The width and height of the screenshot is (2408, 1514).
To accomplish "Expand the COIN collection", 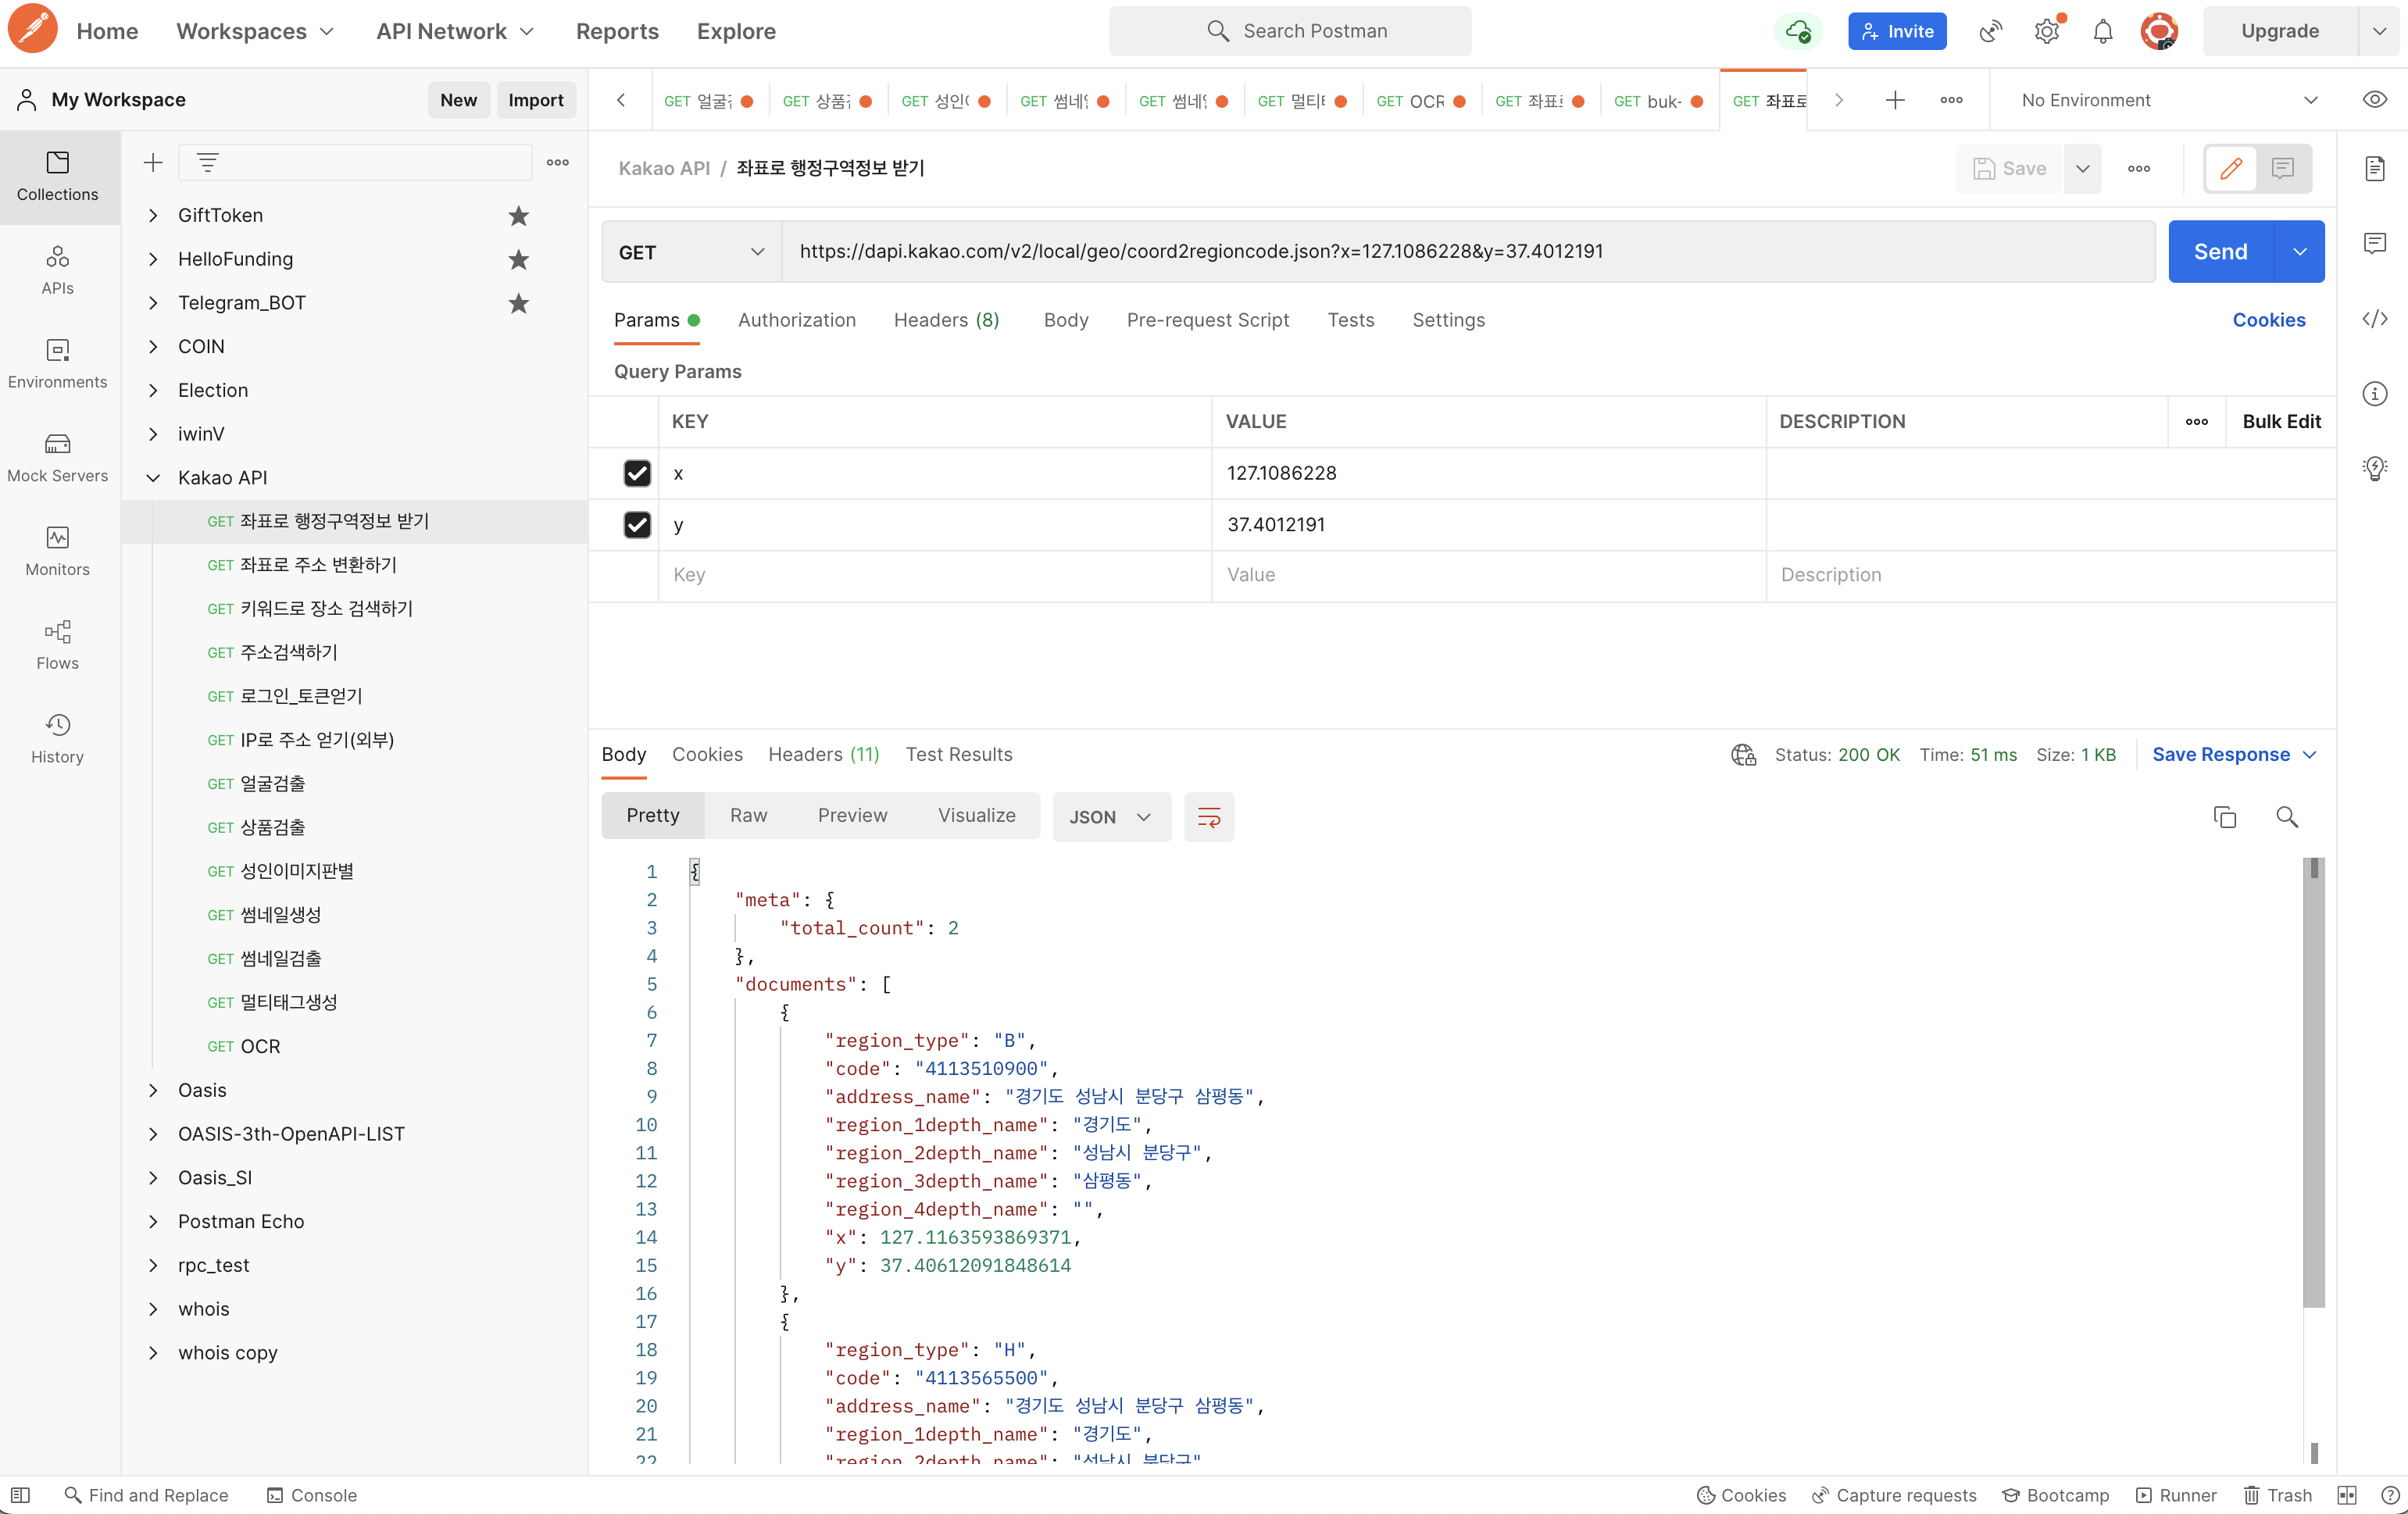I will pyautogui.click(x=153, y=346).
